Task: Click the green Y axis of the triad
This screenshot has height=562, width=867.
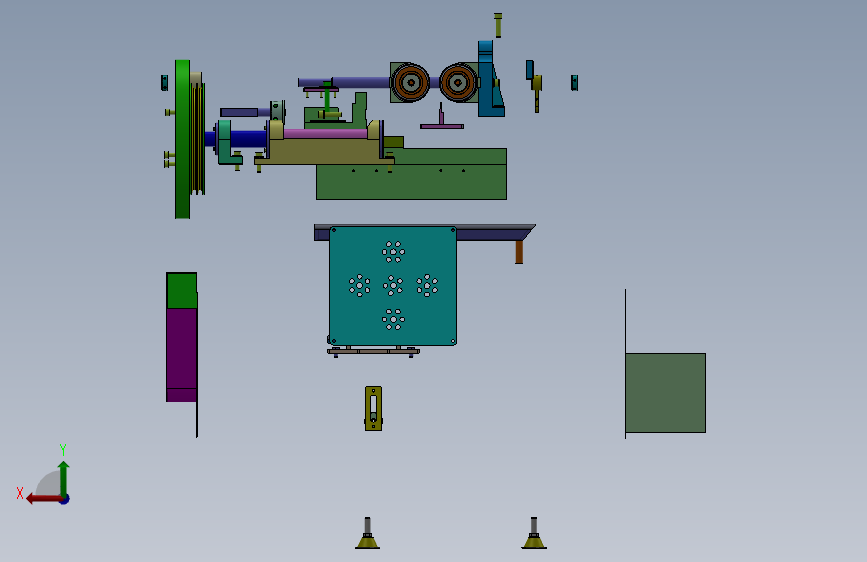Action: click(64, 478)
